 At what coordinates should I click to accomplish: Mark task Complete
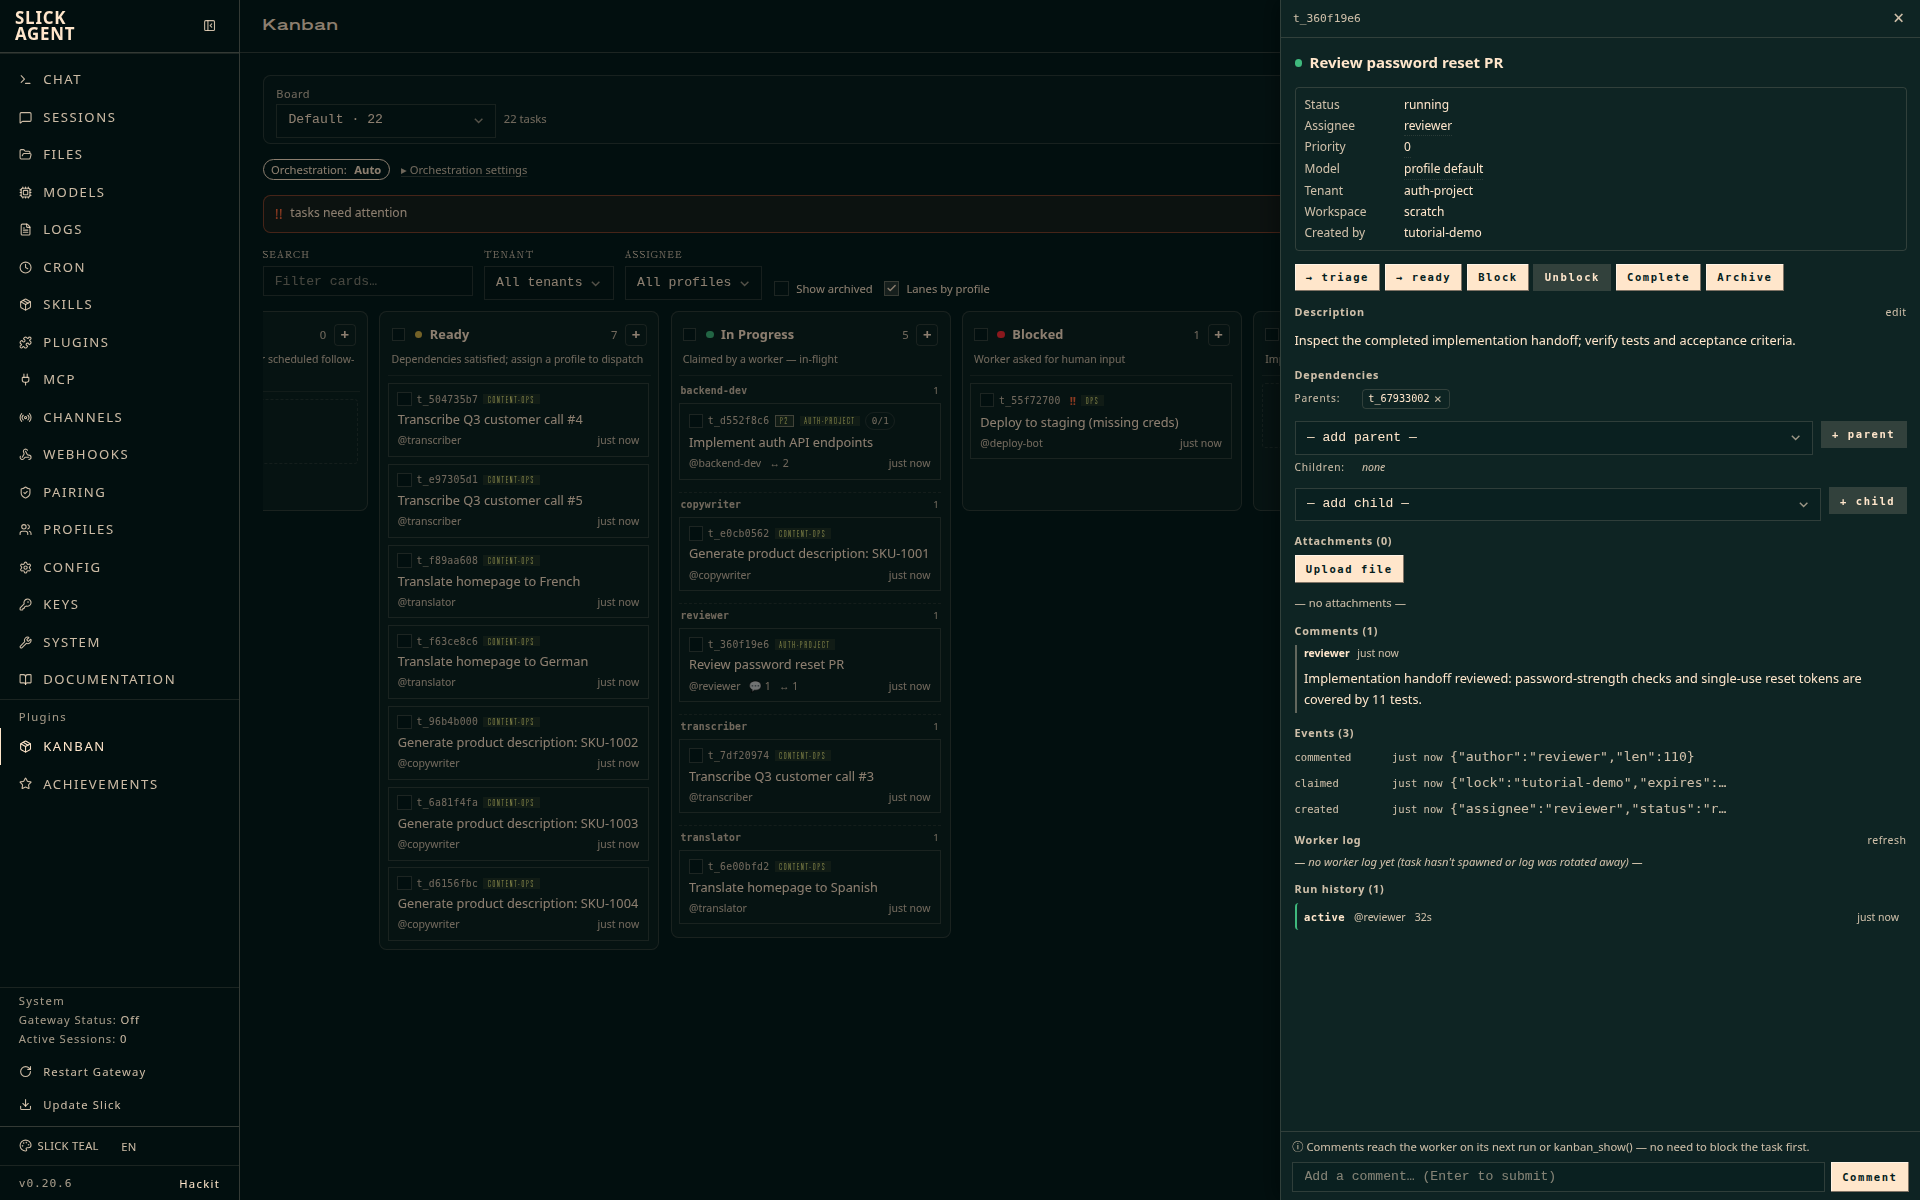coord(1658,278)
